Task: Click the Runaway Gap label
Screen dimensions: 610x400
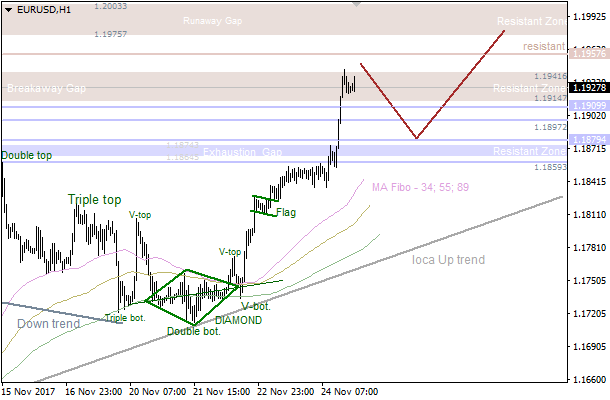Action: [x=213, y=21]
